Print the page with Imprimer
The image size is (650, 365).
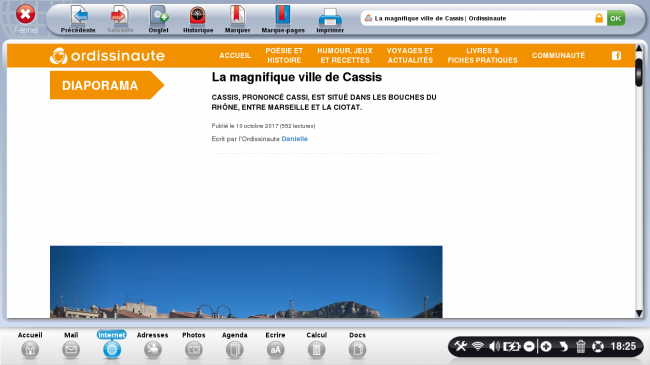[x=330, y=19]
